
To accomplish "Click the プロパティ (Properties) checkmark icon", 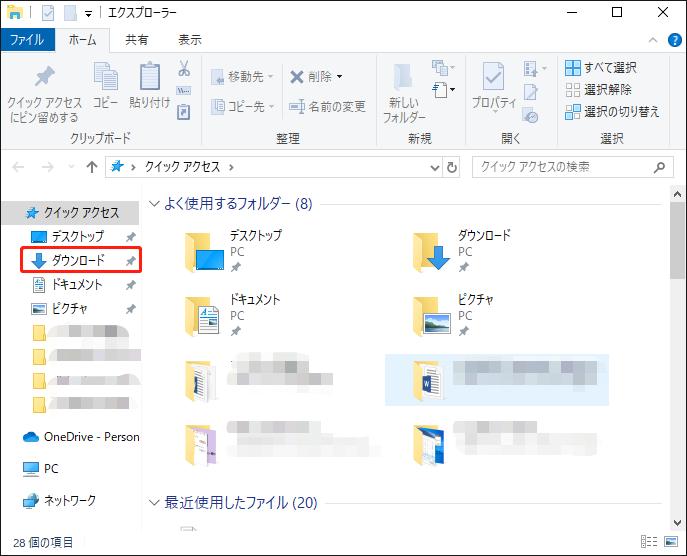I will coord(493,76).
